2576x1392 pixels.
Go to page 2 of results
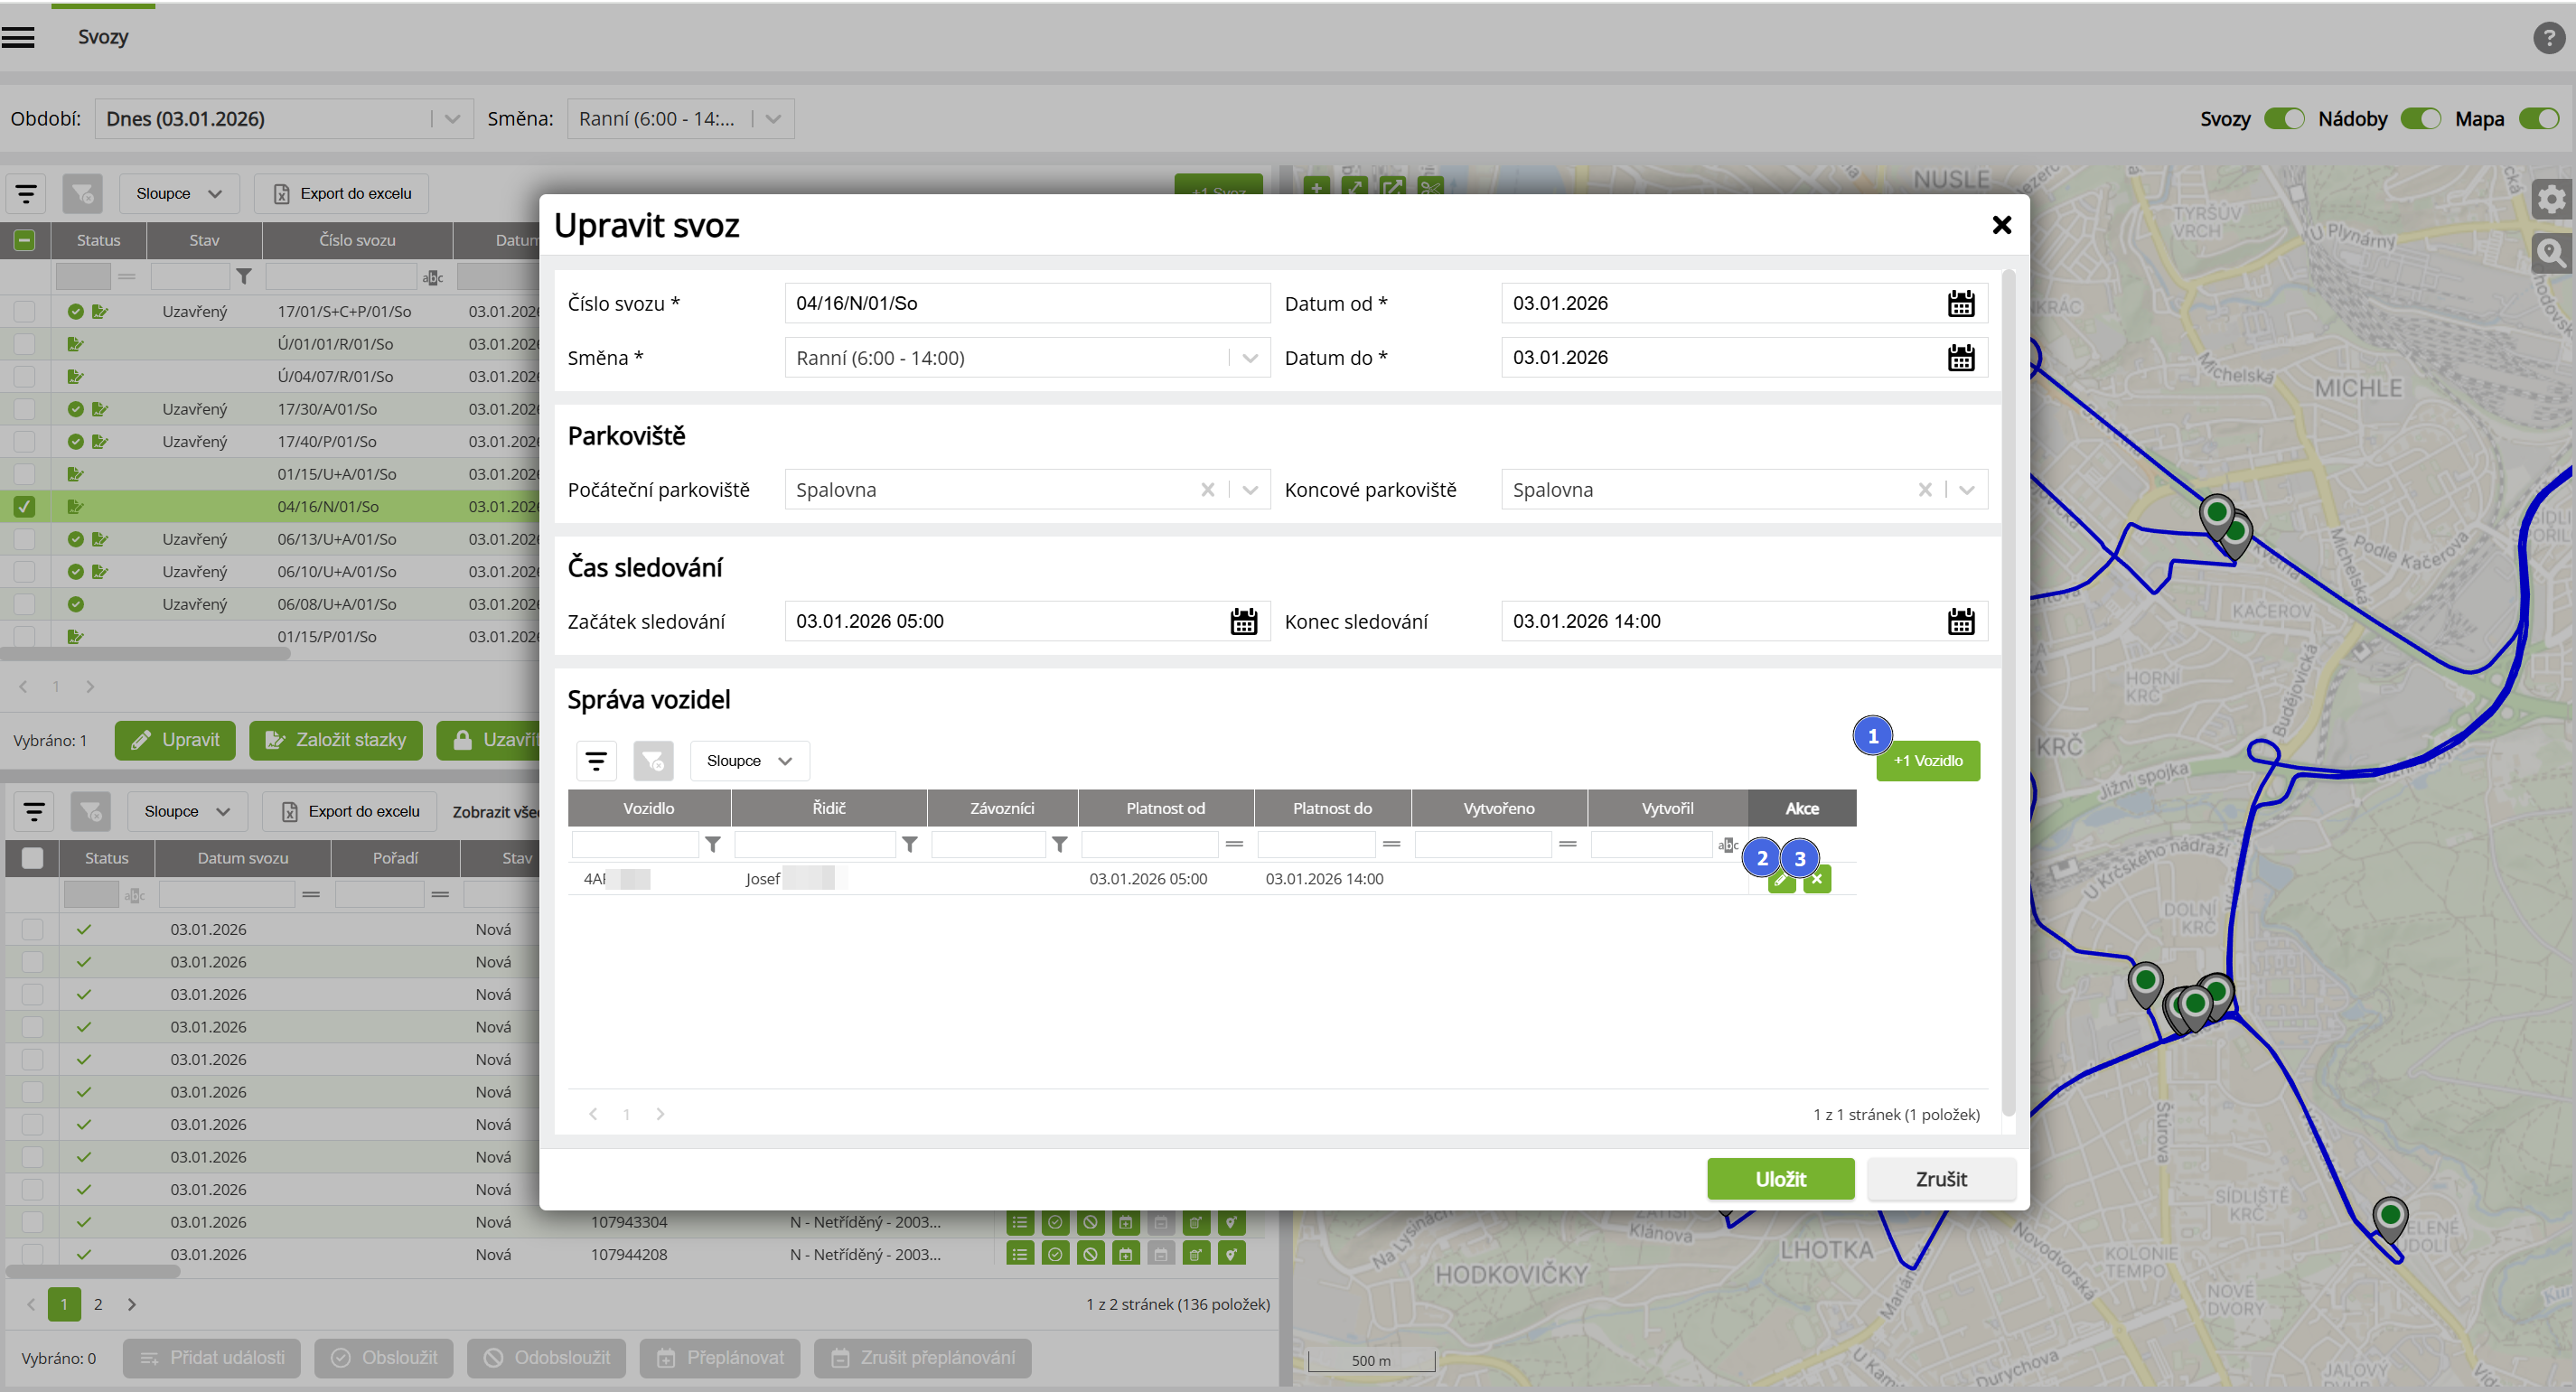98,1304
